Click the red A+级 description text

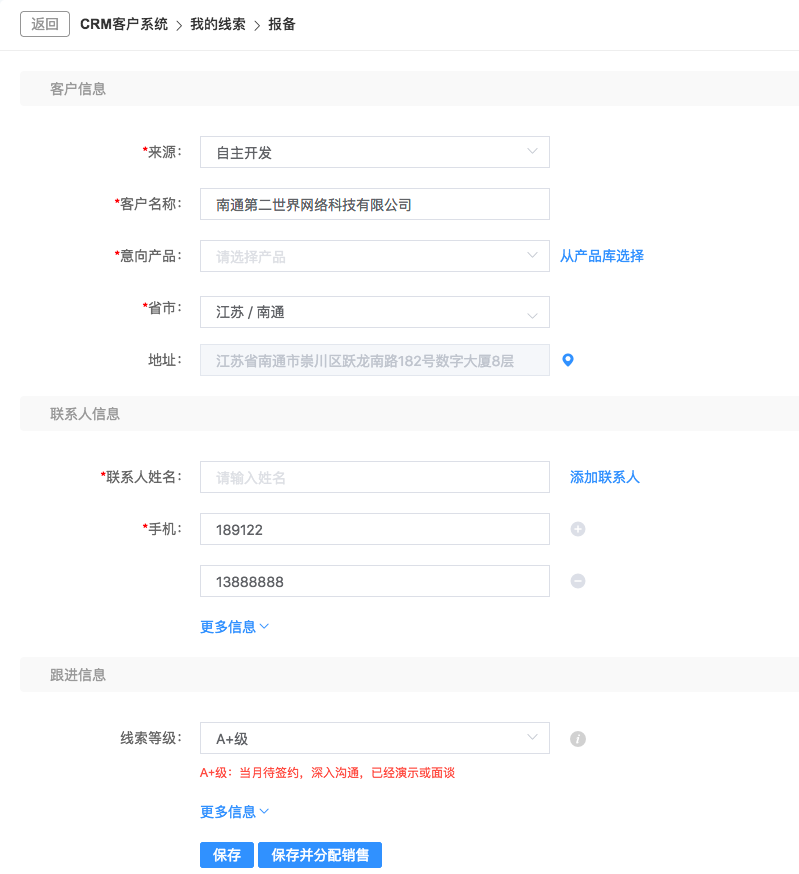click(327, 773)
